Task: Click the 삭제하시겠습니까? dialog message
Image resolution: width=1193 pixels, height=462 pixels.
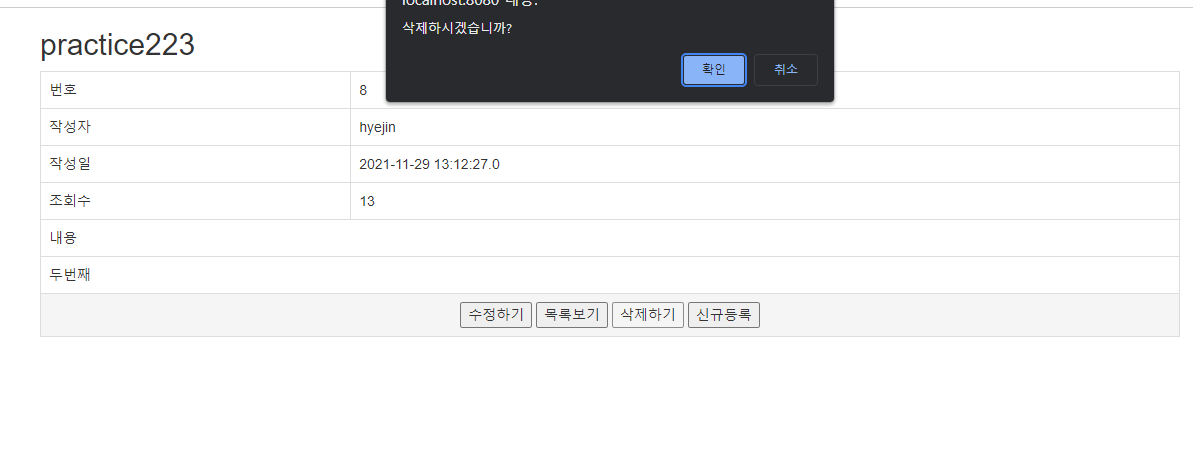Action: click(457, 29)
